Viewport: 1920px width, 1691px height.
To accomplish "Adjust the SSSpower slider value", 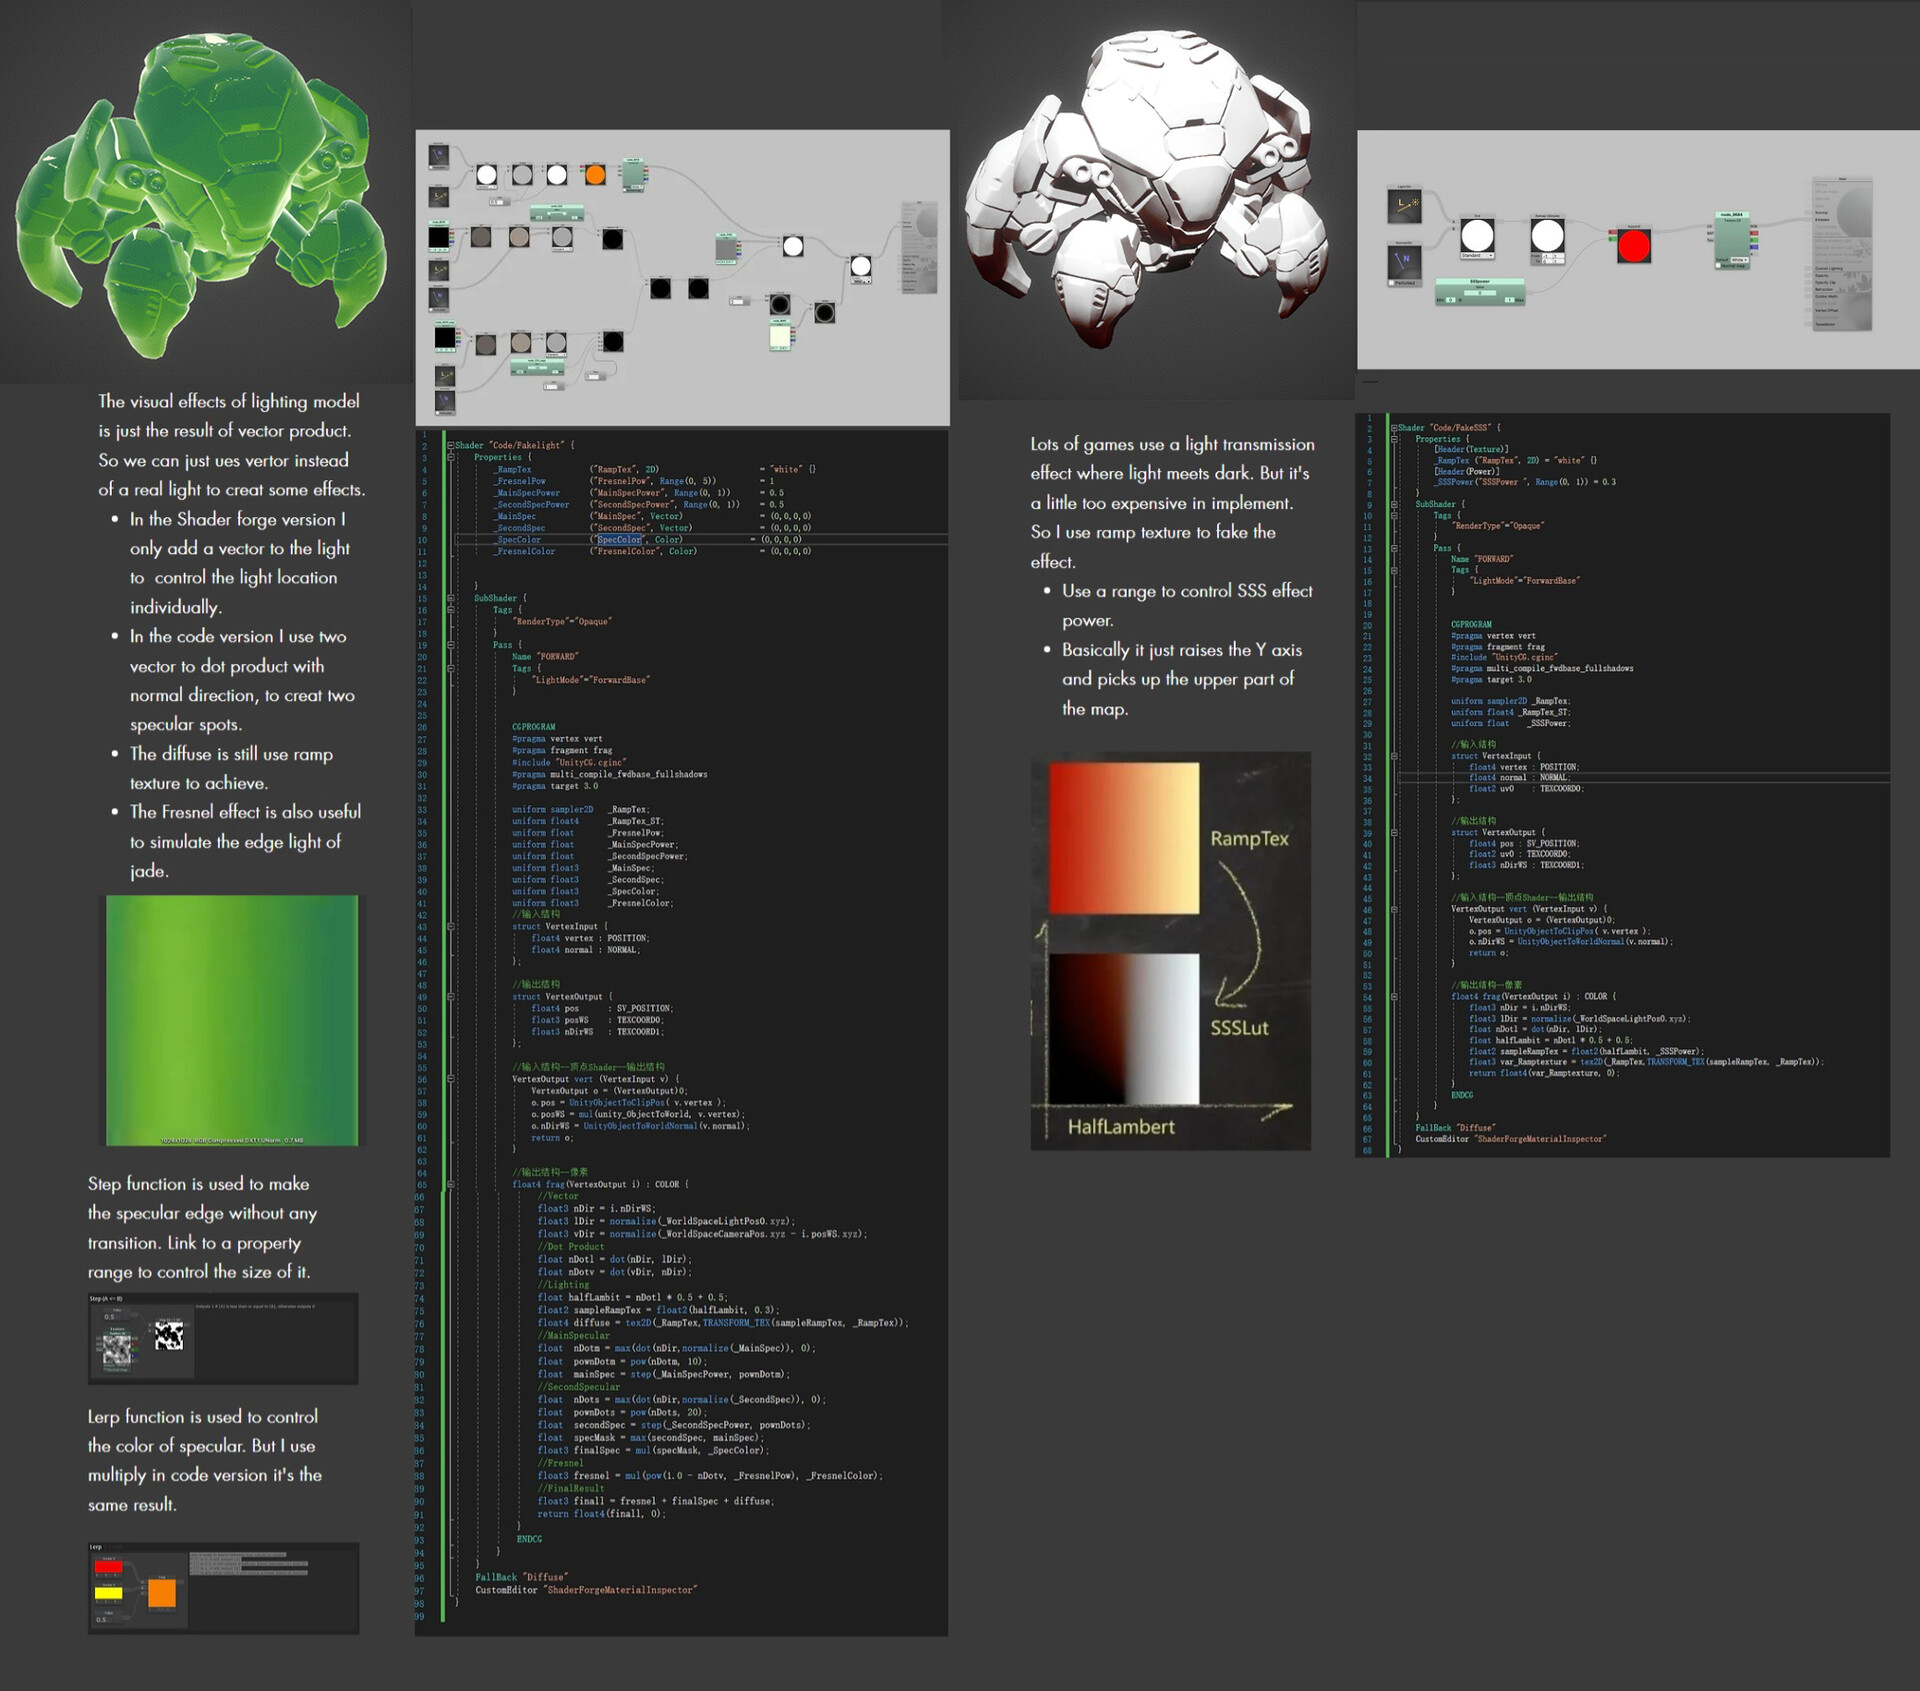I will click(x=1481, y=292).
